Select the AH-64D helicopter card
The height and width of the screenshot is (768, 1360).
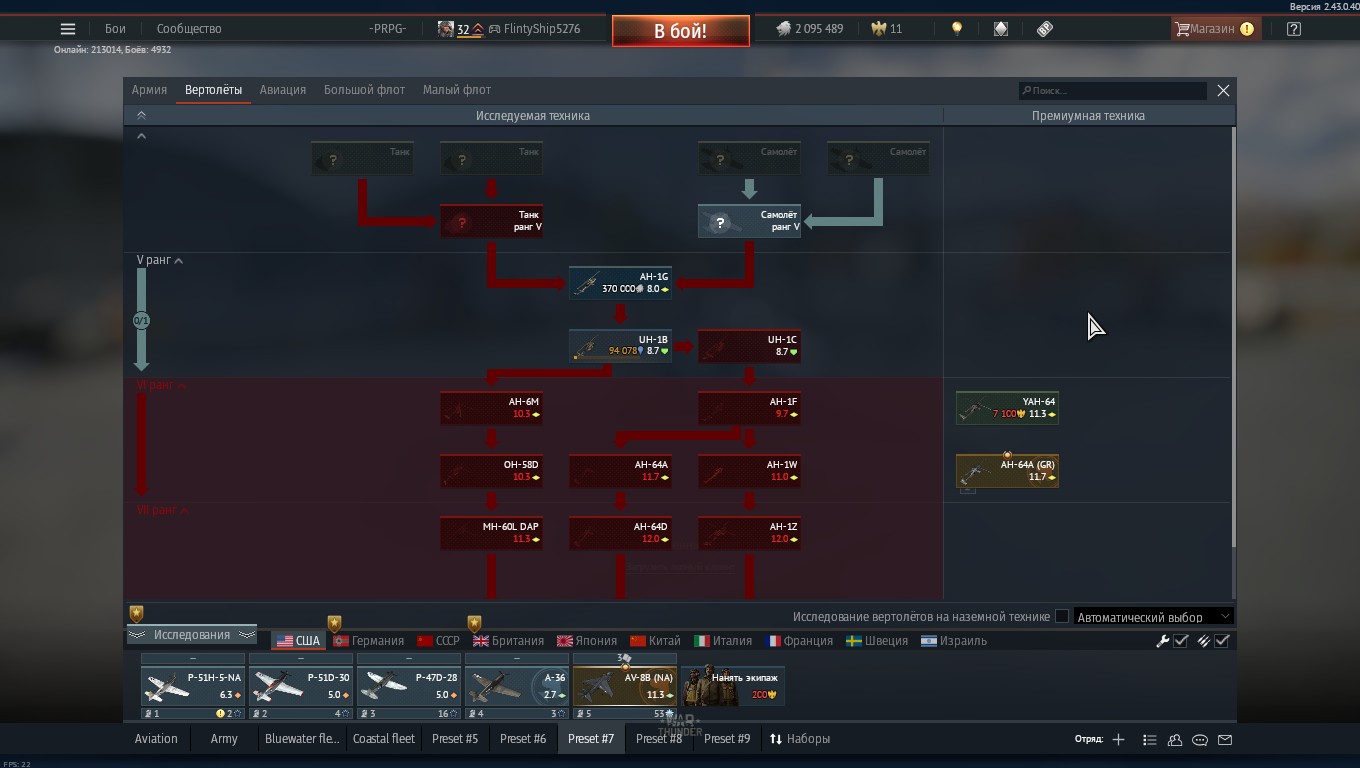(620, 533)
